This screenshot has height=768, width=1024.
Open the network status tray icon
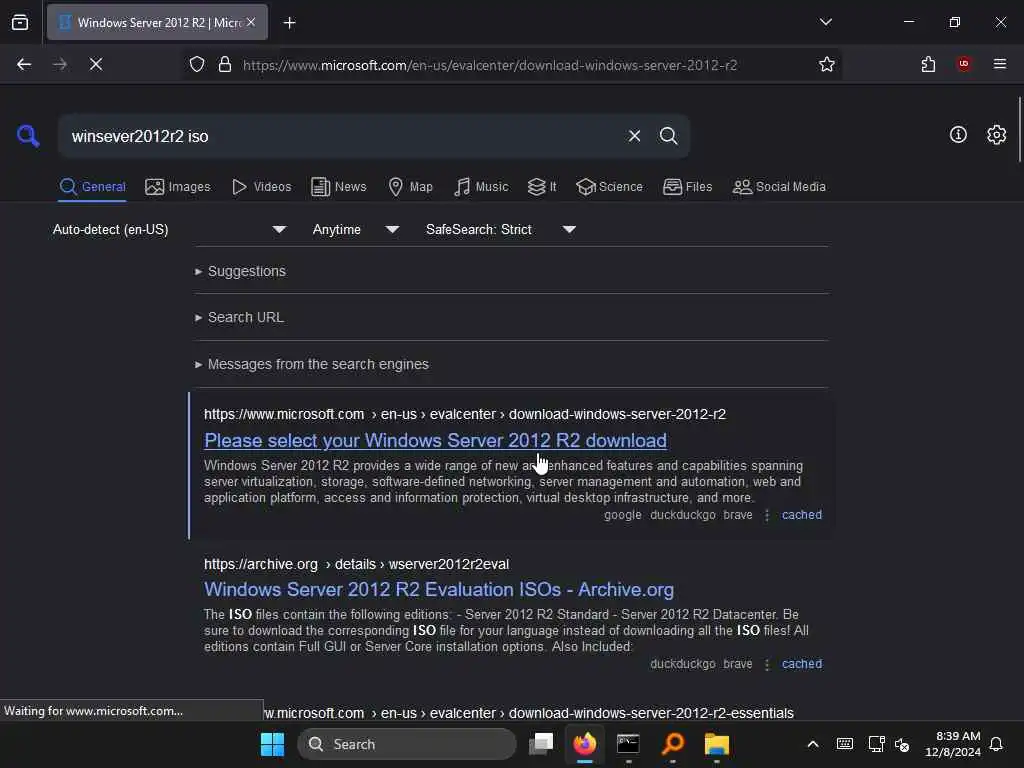coord(876,744)
